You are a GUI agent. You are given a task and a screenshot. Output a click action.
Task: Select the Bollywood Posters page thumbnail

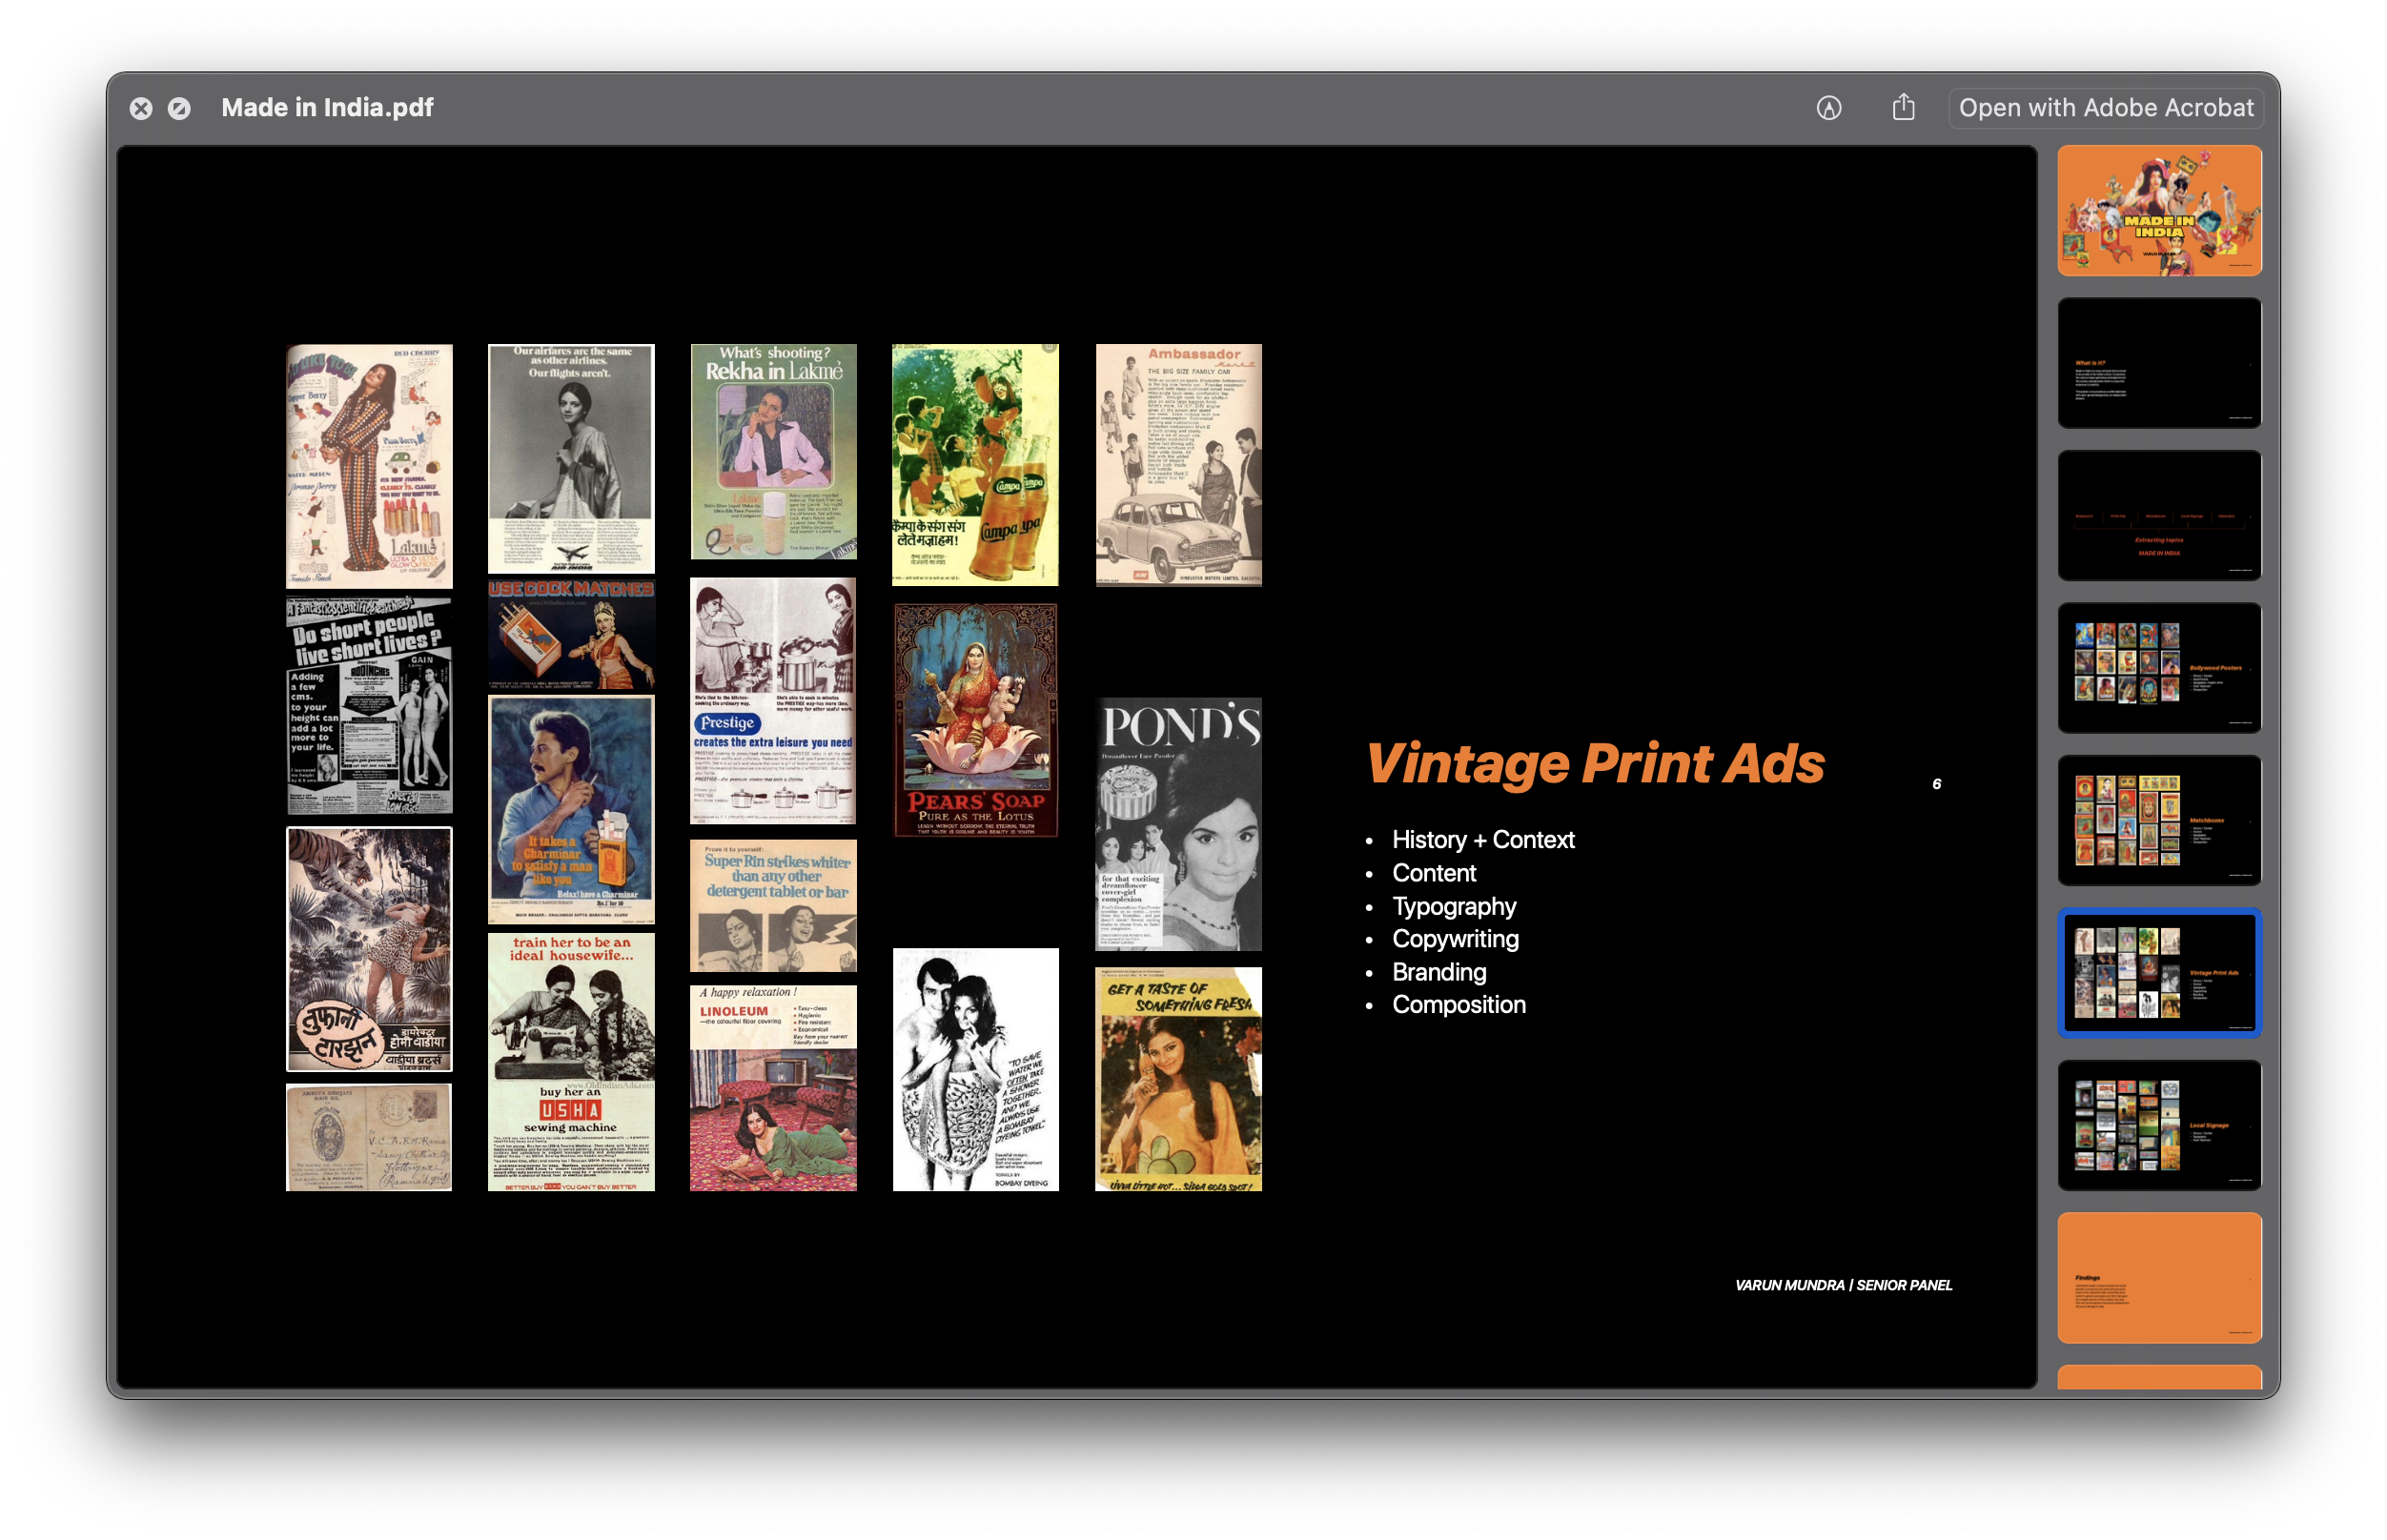point(2159,668)
